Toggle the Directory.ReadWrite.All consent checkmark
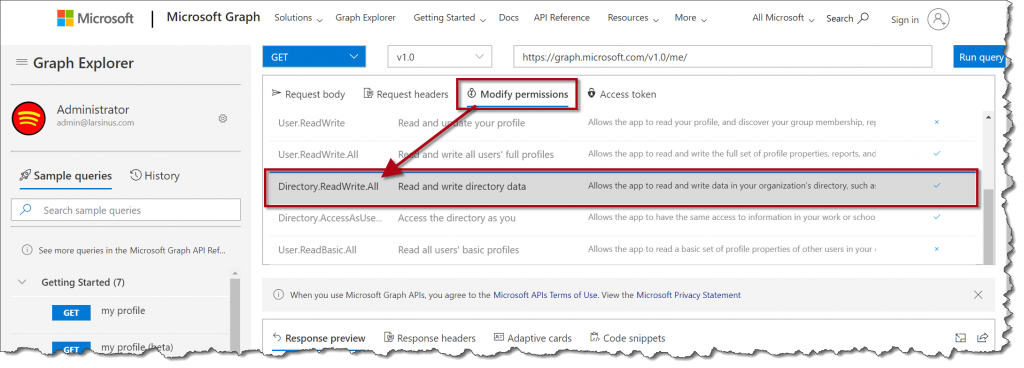Viewport: 1024px width, 368px height. (x=936, y=186)
